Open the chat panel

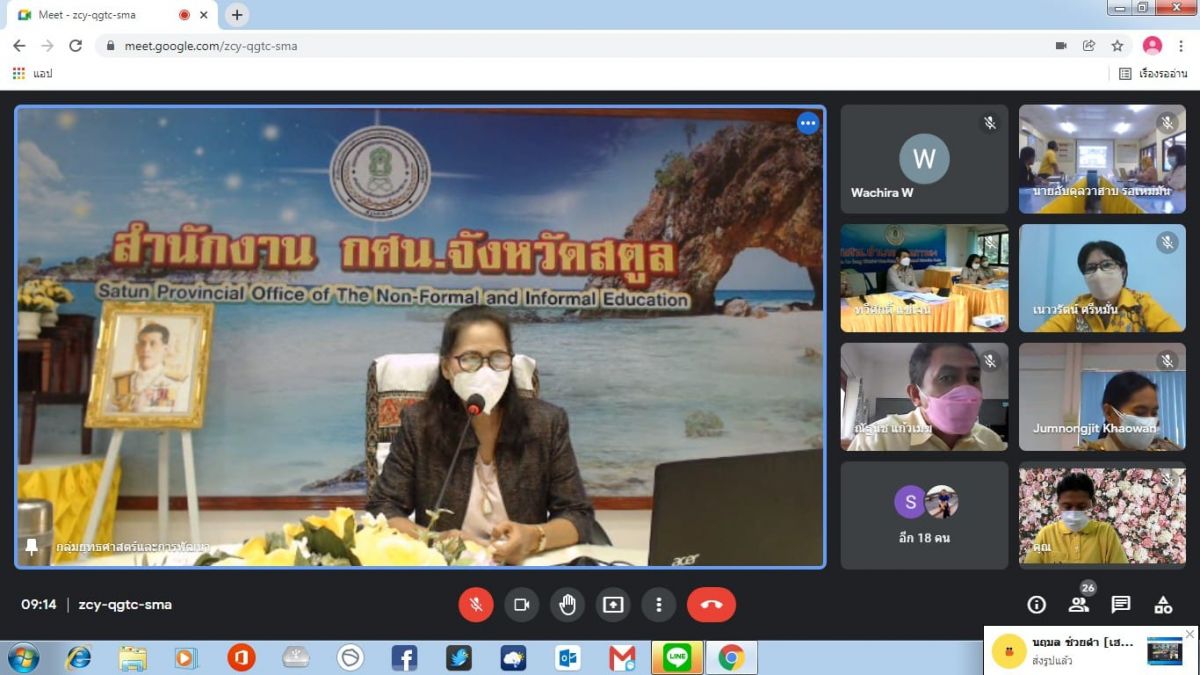click(x=1121, y=605)
